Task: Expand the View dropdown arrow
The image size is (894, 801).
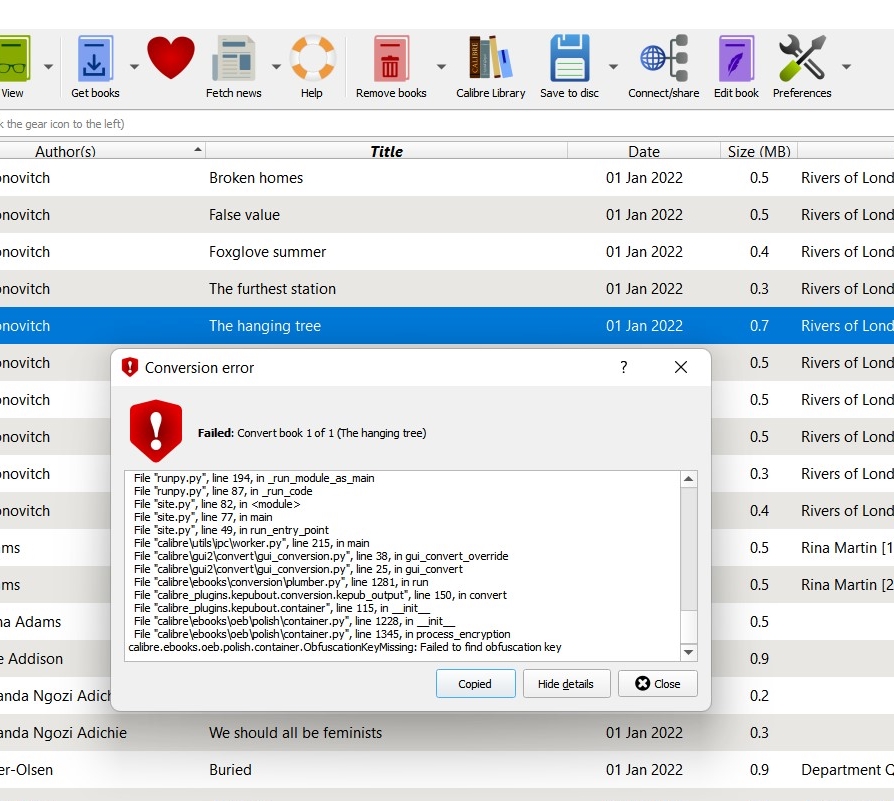Action: tap(48, 67)
